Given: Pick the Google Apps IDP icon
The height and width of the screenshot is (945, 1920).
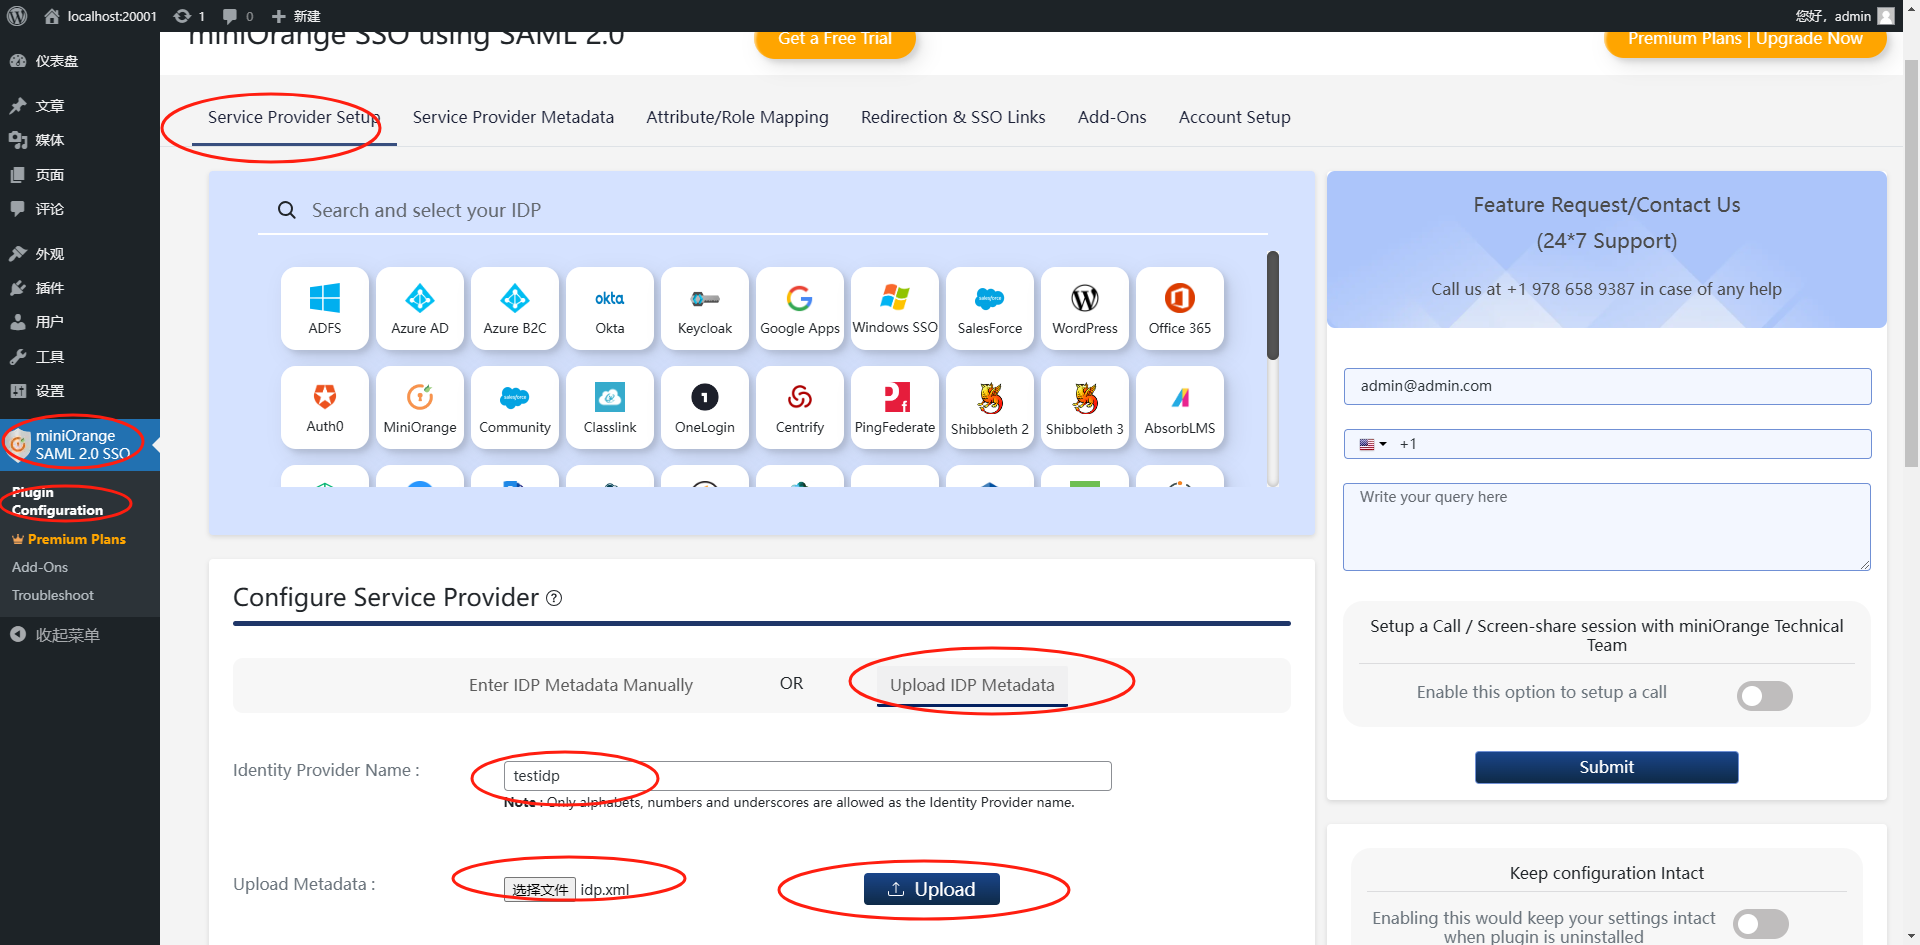Looking at the screenshot, I should pos(799,308).
